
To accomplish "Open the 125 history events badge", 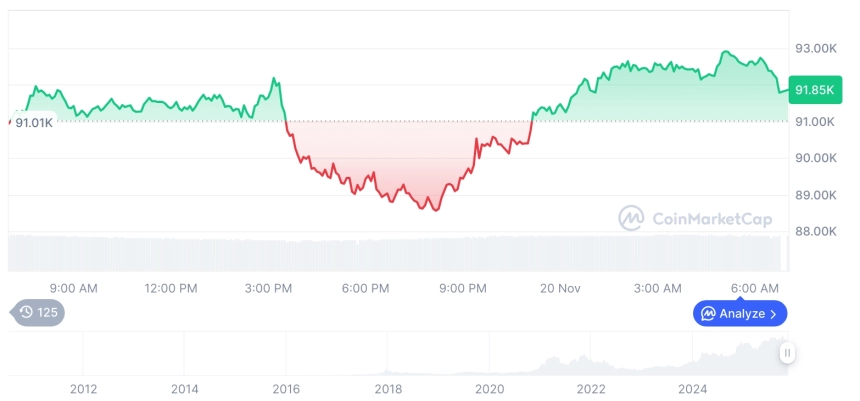I will pos(38,313).
